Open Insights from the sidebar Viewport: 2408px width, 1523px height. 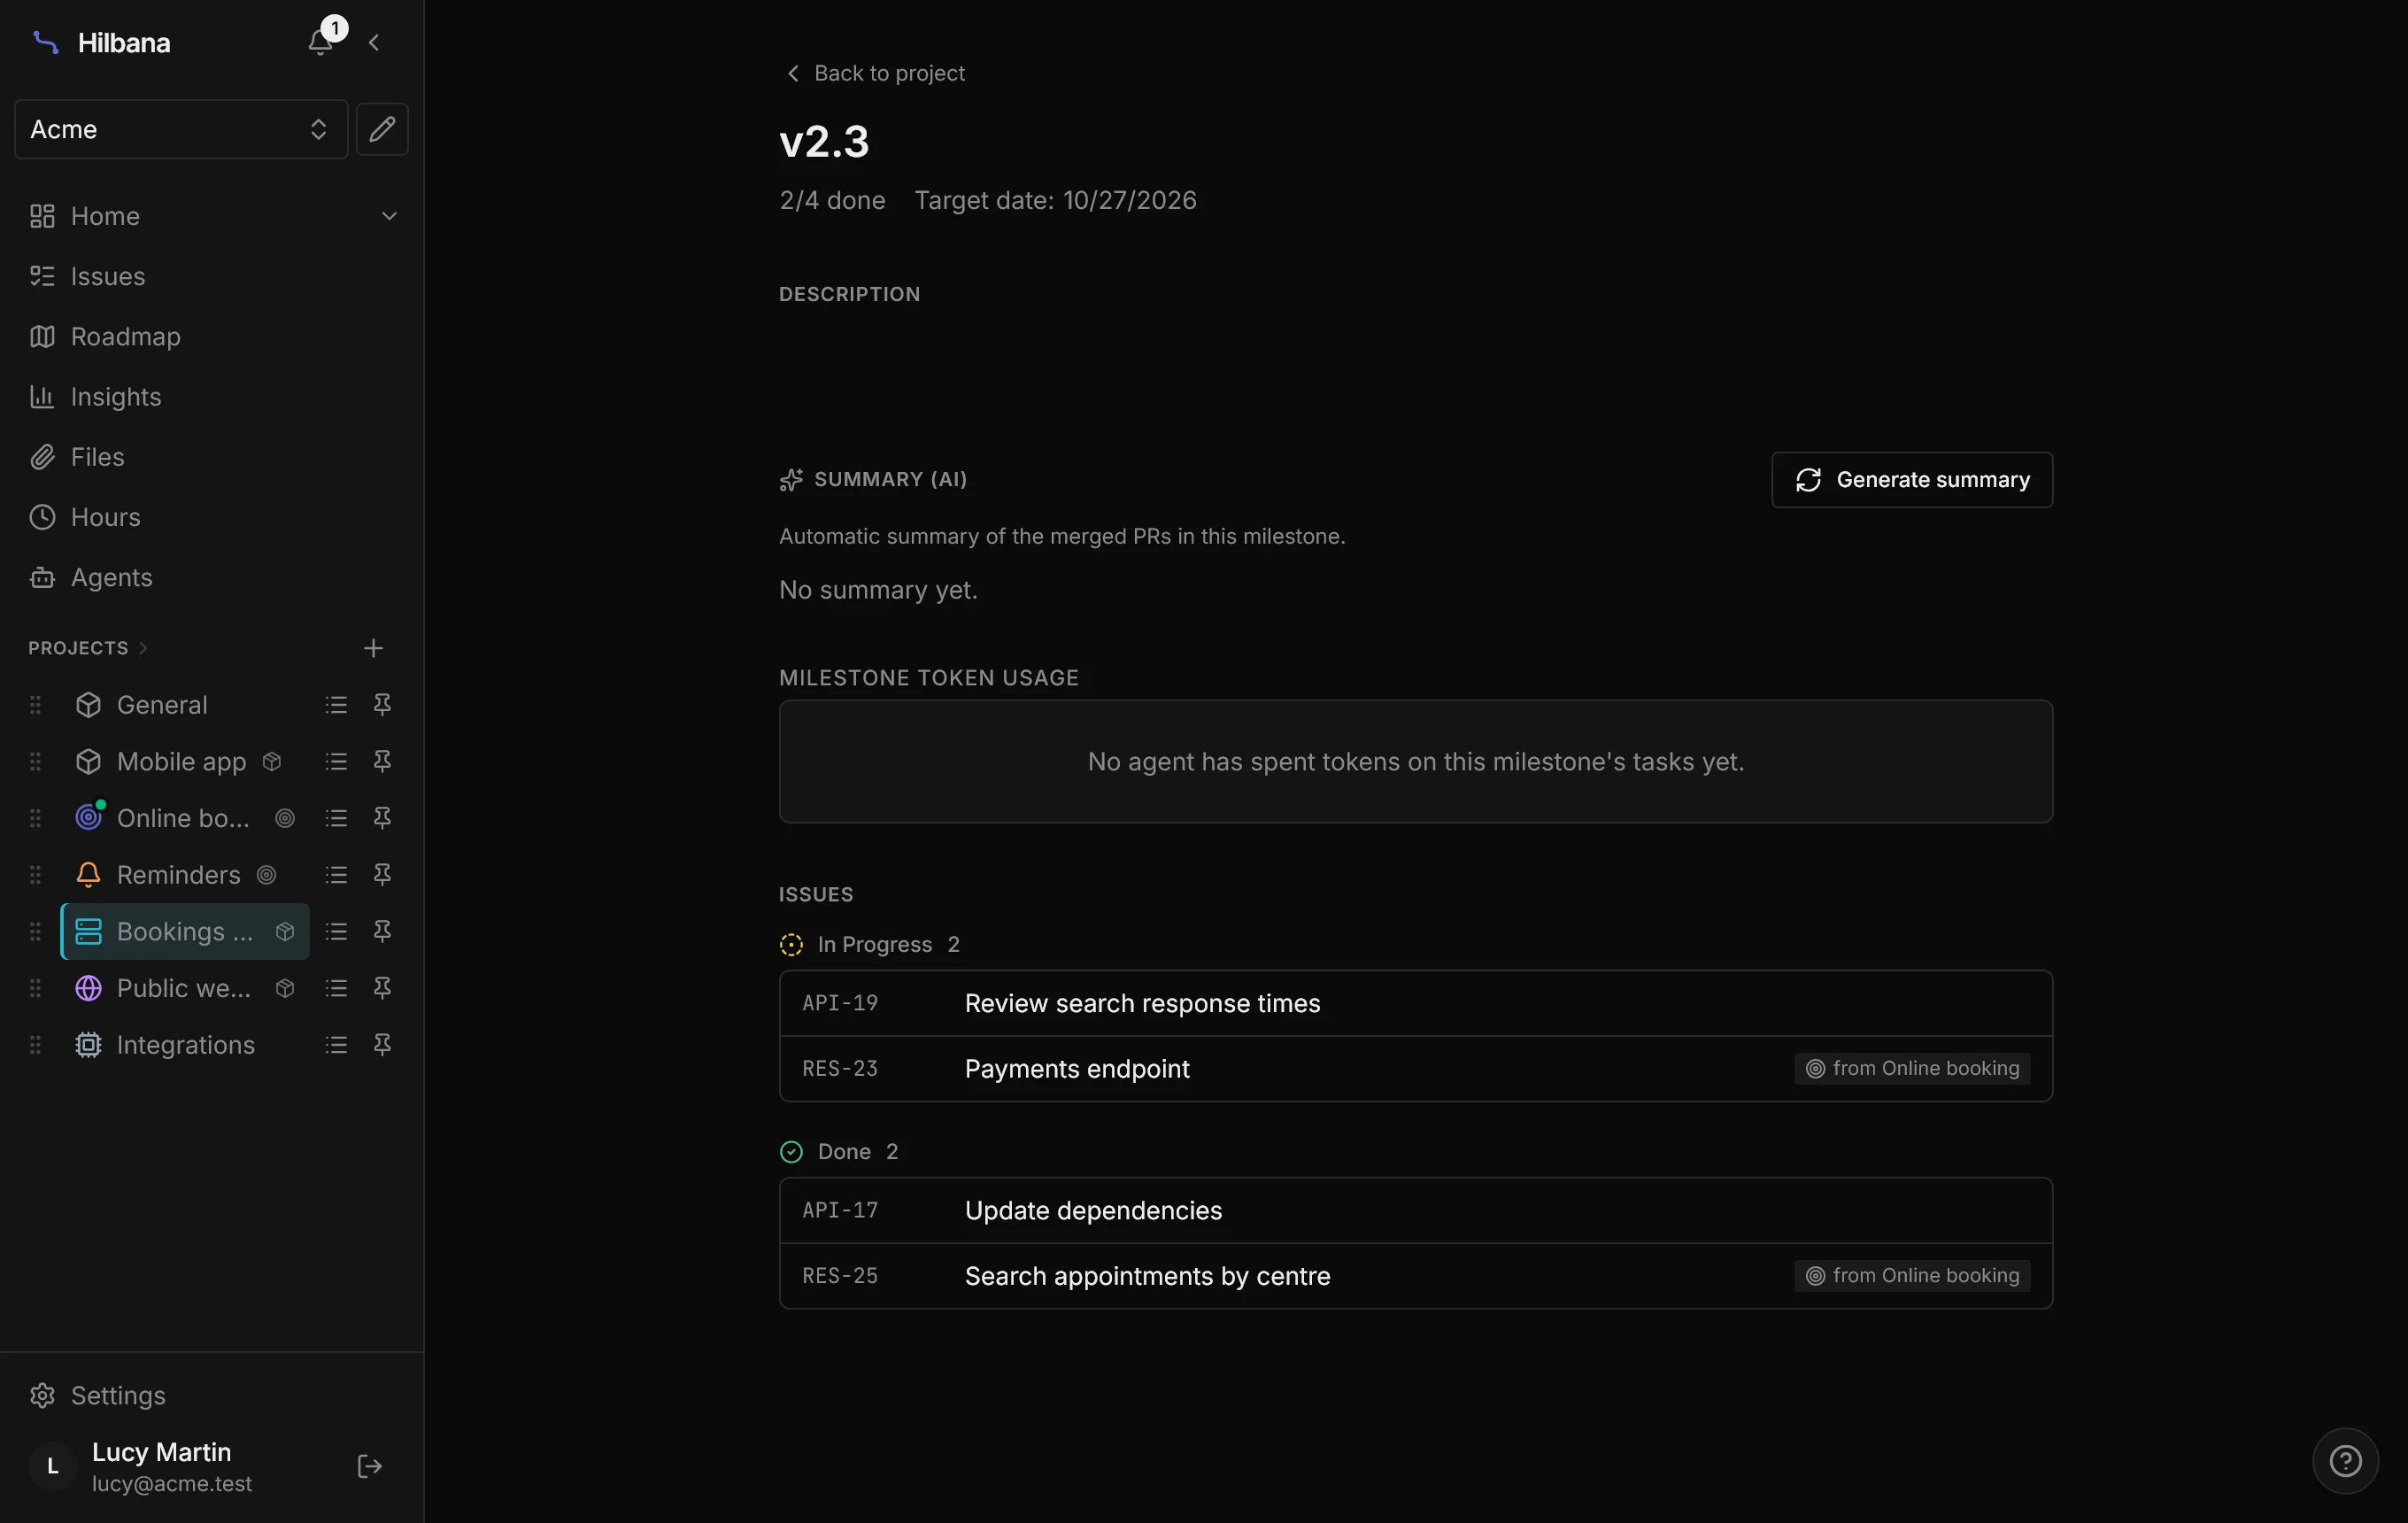click(116, 397)
